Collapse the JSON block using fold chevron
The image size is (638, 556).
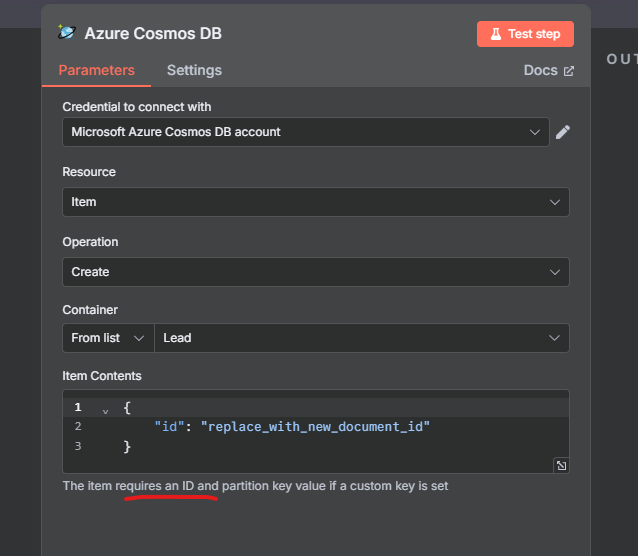[x=106, y=409]
